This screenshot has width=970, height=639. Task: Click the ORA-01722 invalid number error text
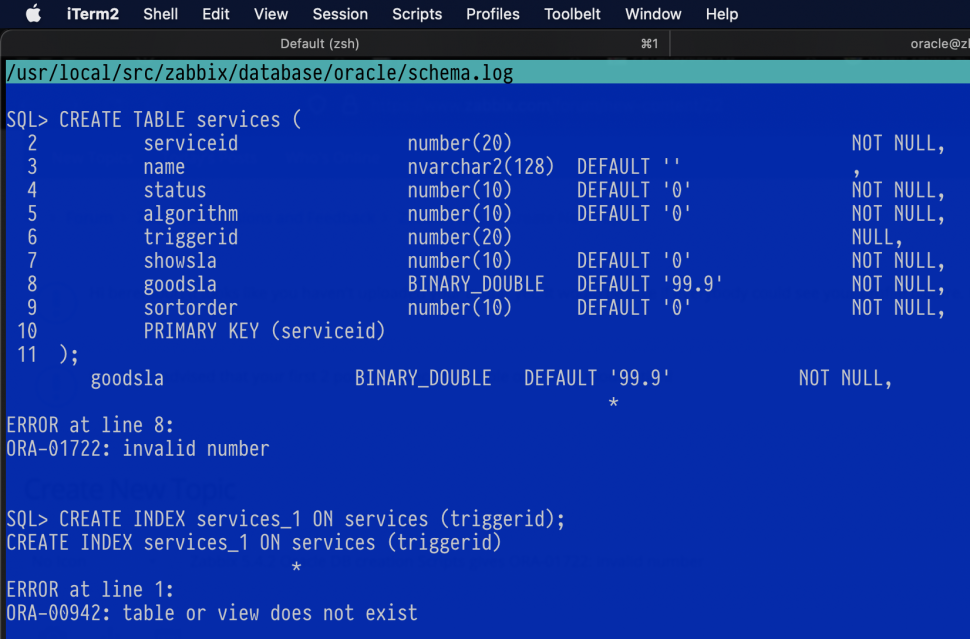pos(138,449)
